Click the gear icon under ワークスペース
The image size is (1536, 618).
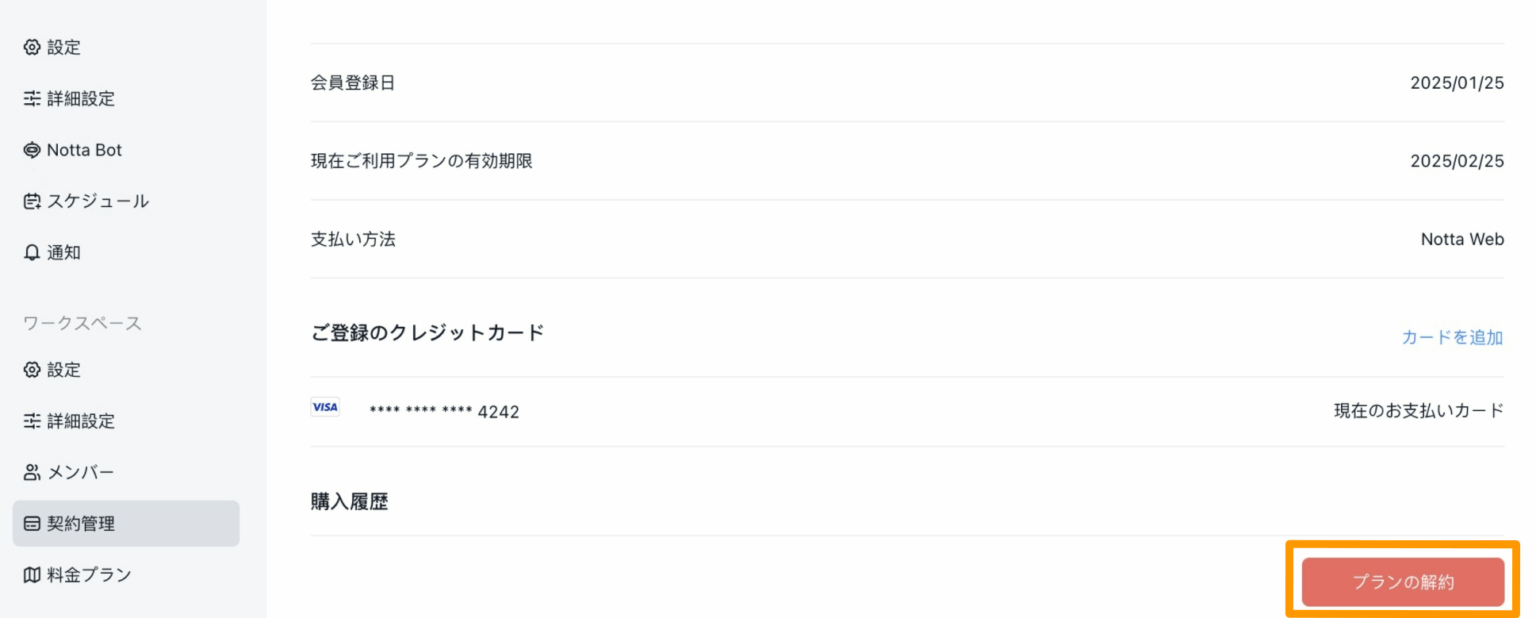(32, 370)
